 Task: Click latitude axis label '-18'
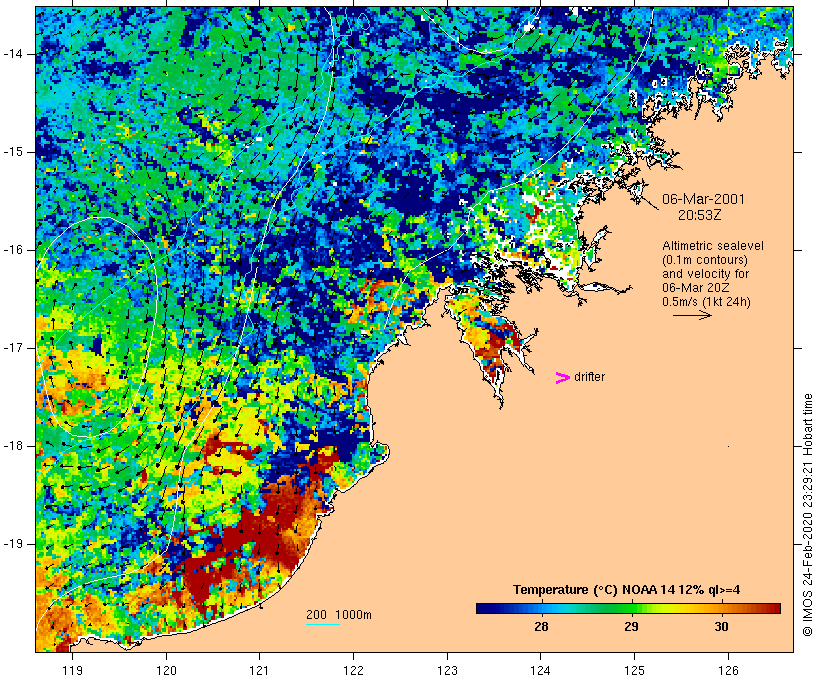13,446
